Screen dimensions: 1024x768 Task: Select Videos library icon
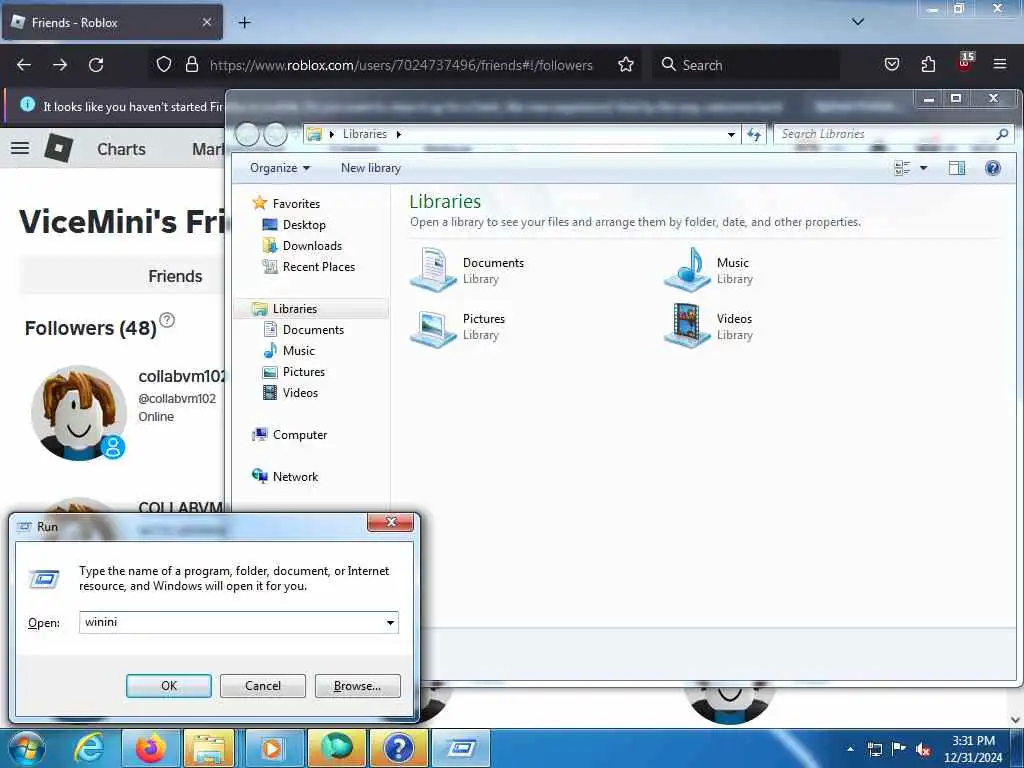click(x=687, y=326)
